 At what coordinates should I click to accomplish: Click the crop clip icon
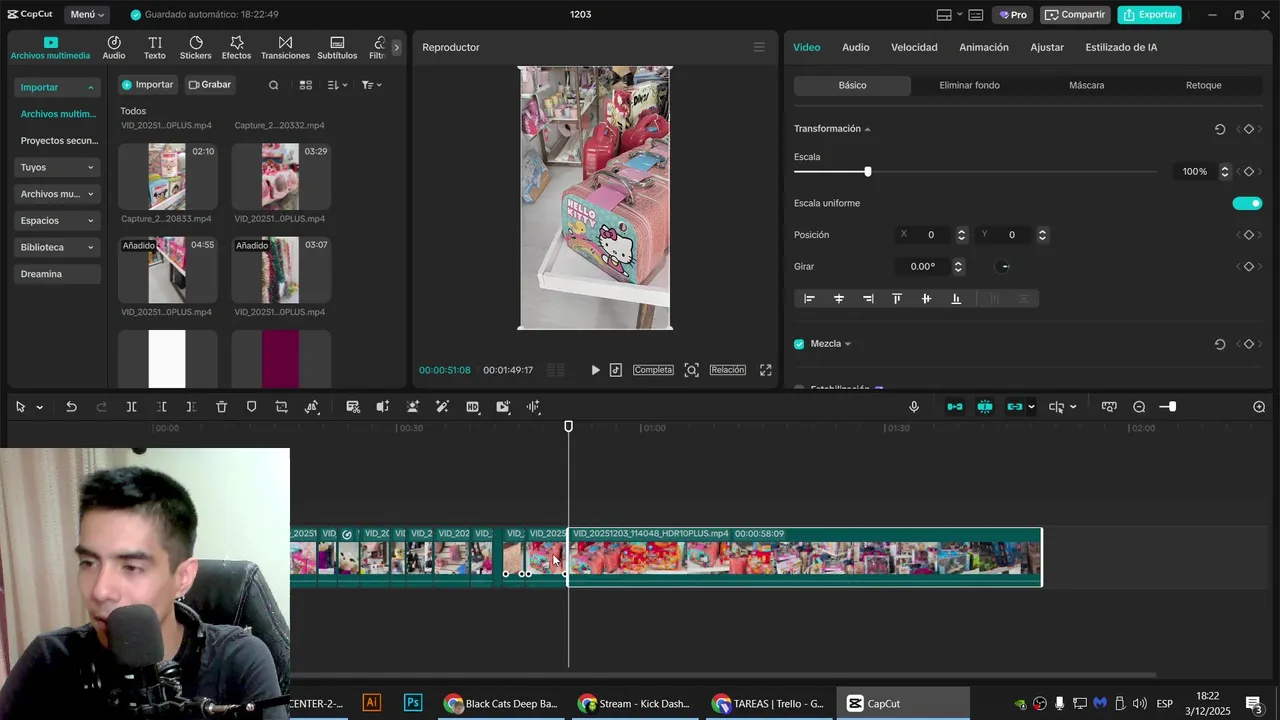point(281,407)
